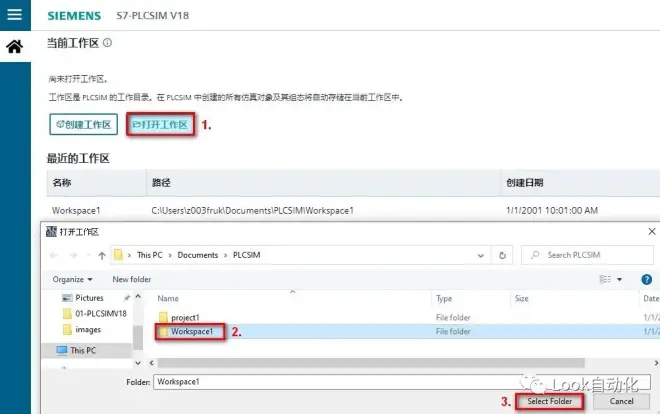
Task: Click Documents in the breadcrumb path
Action: (197, 255)
